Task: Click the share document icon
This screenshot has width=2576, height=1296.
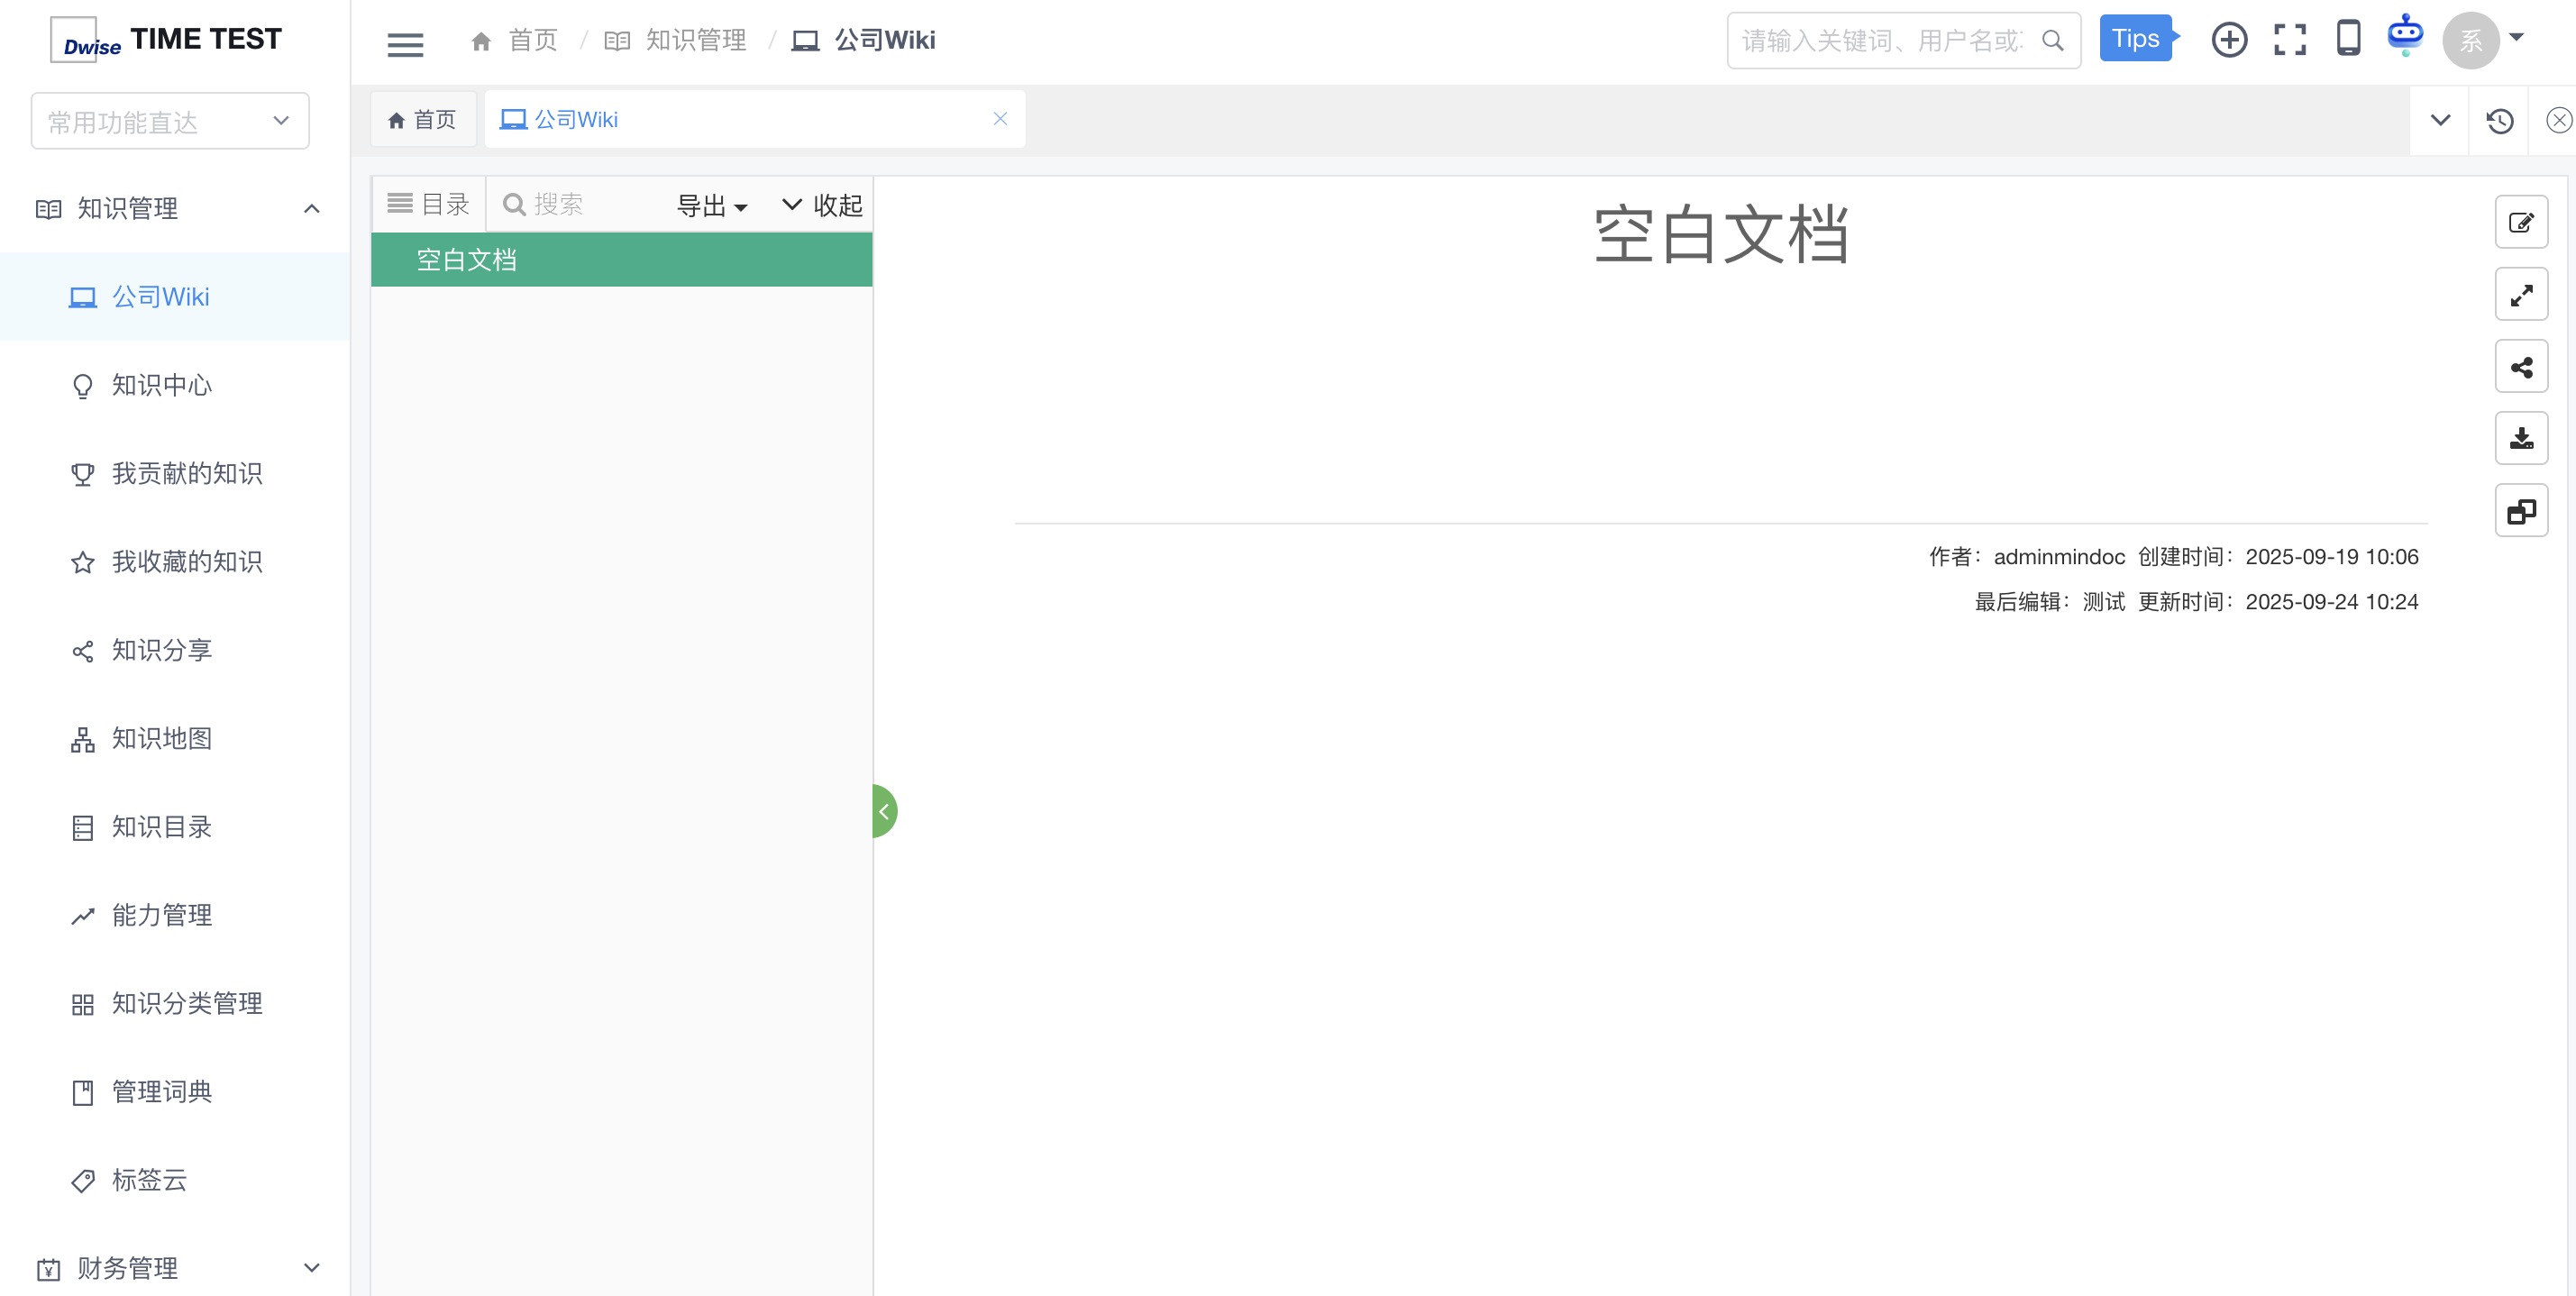Action: [x=2520, y=367]
